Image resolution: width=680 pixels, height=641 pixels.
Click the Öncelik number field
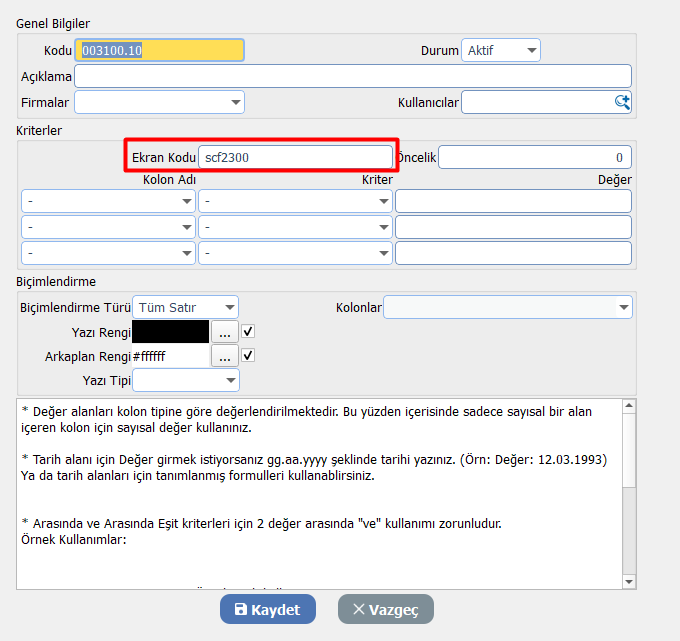[534, 157]
